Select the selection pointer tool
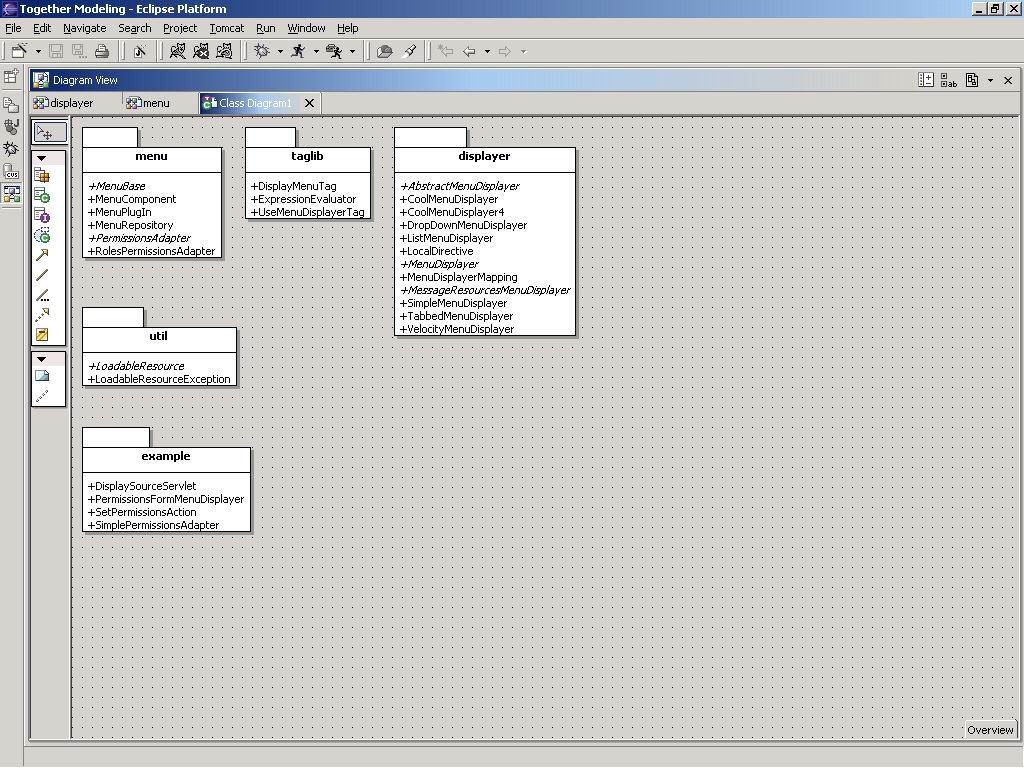This screenshot has width=1024, height=768. coord(49,133)
